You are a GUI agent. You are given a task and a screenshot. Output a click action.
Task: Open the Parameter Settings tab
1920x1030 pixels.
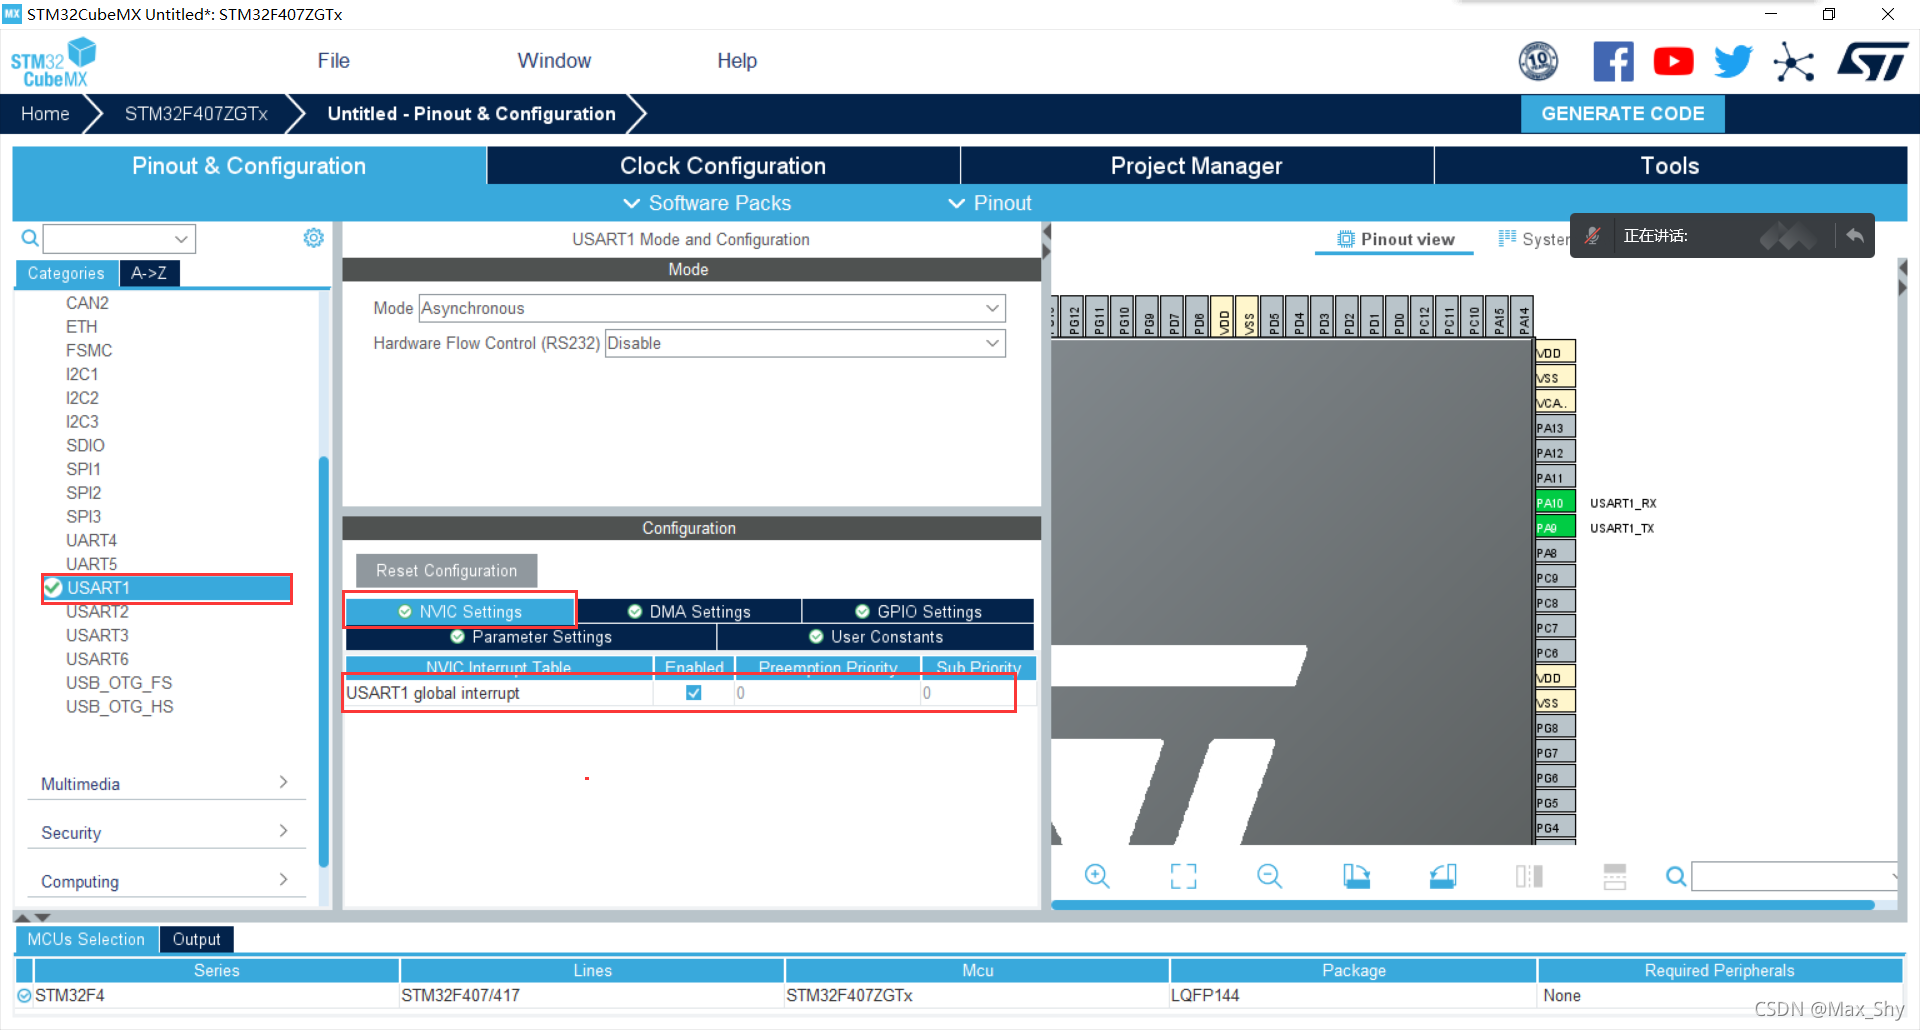(x=531, y=637)
